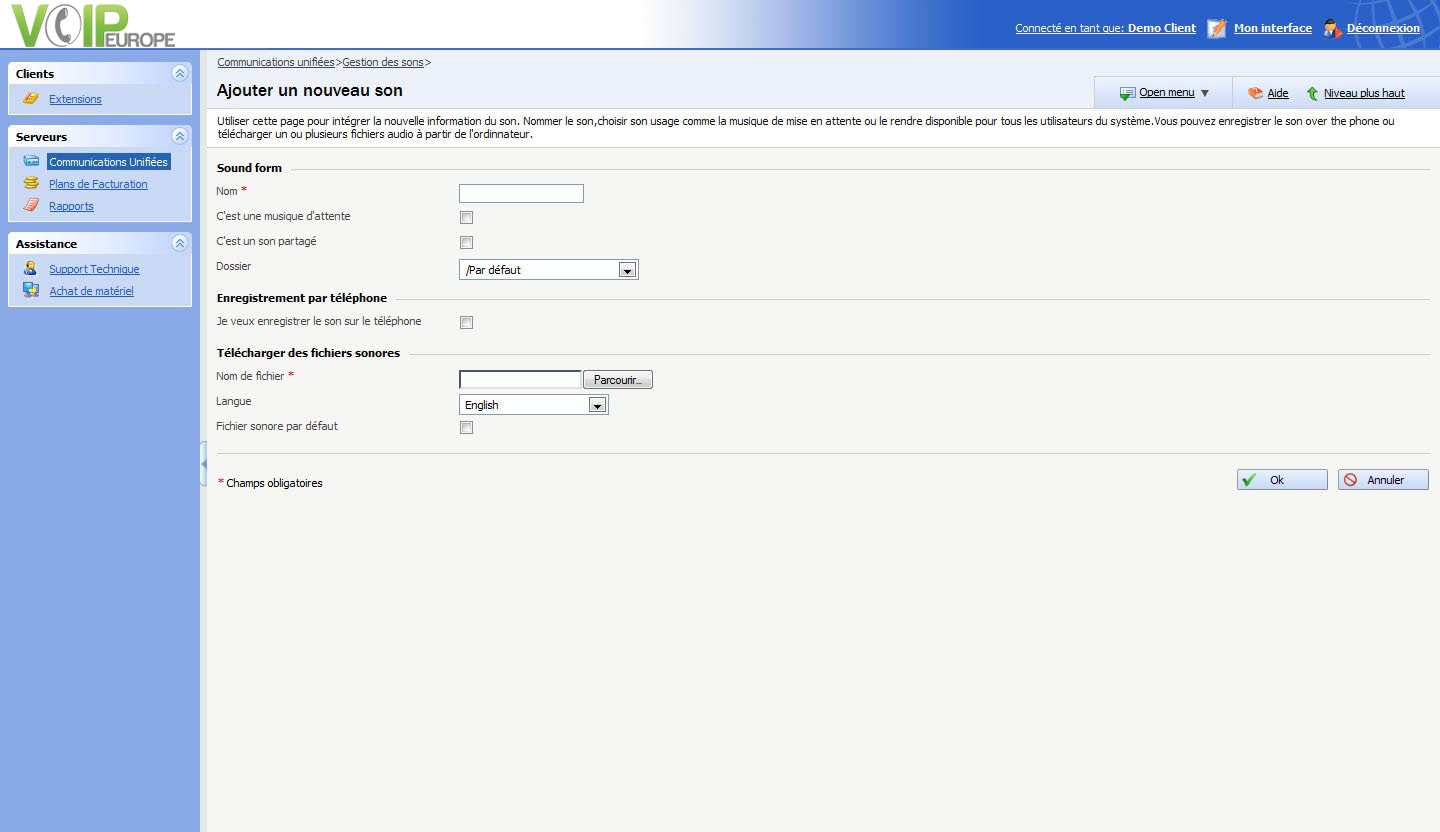1440x832 pixels.
Task: Enable the "C'est une musique d'attente" checkbox
Action: pos(466,218)
